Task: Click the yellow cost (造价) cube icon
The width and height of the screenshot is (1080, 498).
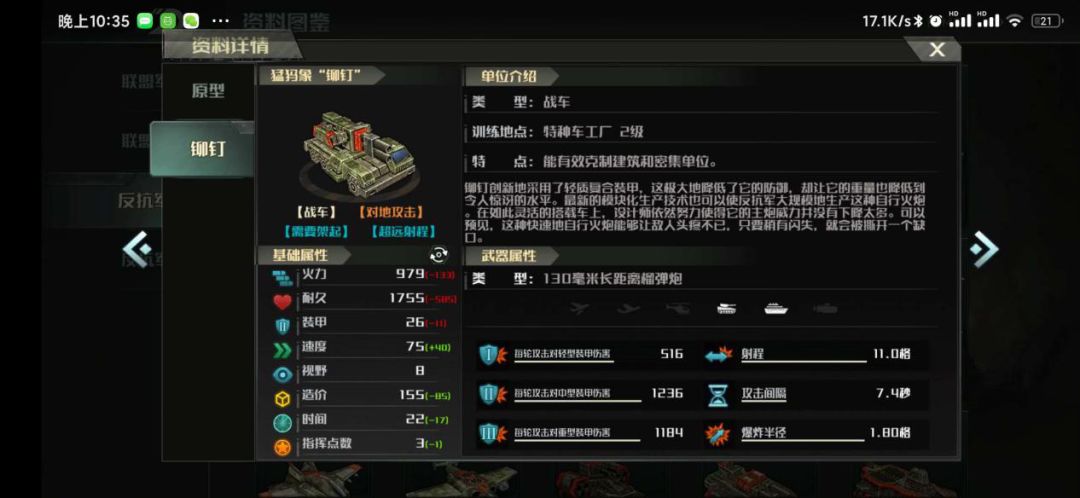Action: click(282, 399)
